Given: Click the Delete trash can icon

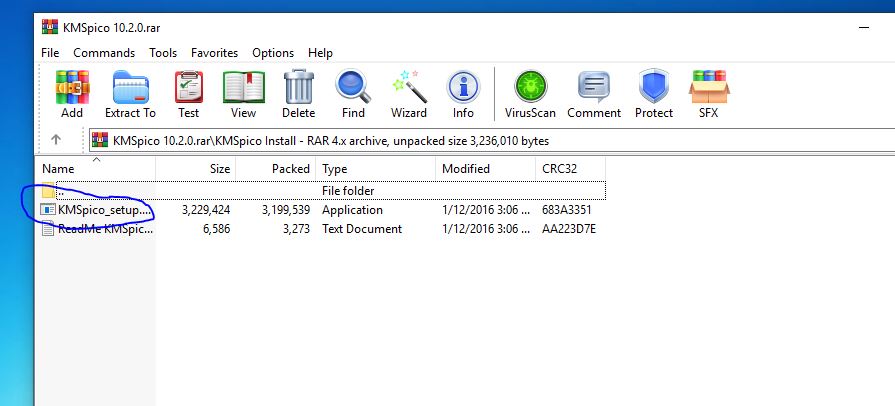Looking at the screenshot, I should (299, 87).
